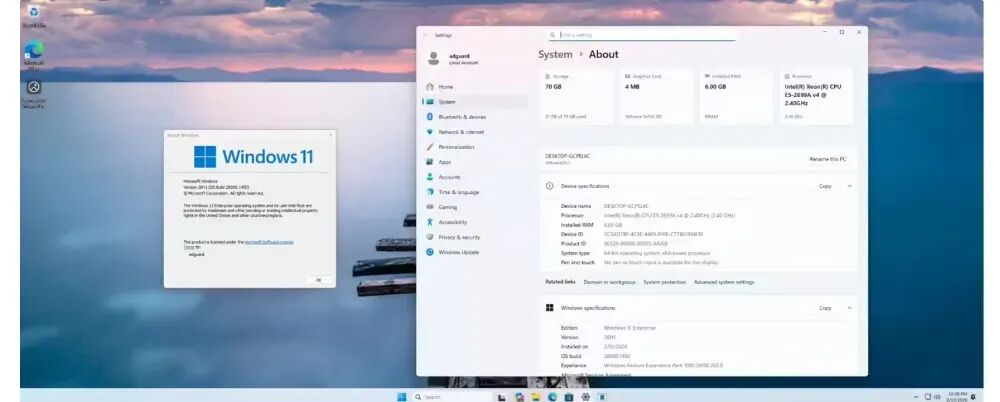This screenshot has width=1000, height=402.
Task: Select the Recycle Bin desktop icon
Action: click(x=33, y=15)
